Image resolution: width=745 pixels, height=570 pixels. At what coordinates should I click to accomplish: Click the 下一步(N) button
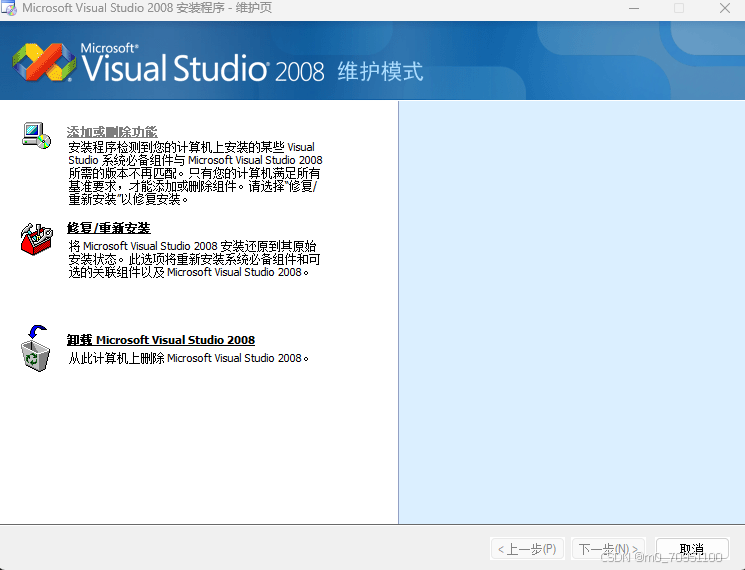[608, 549]
